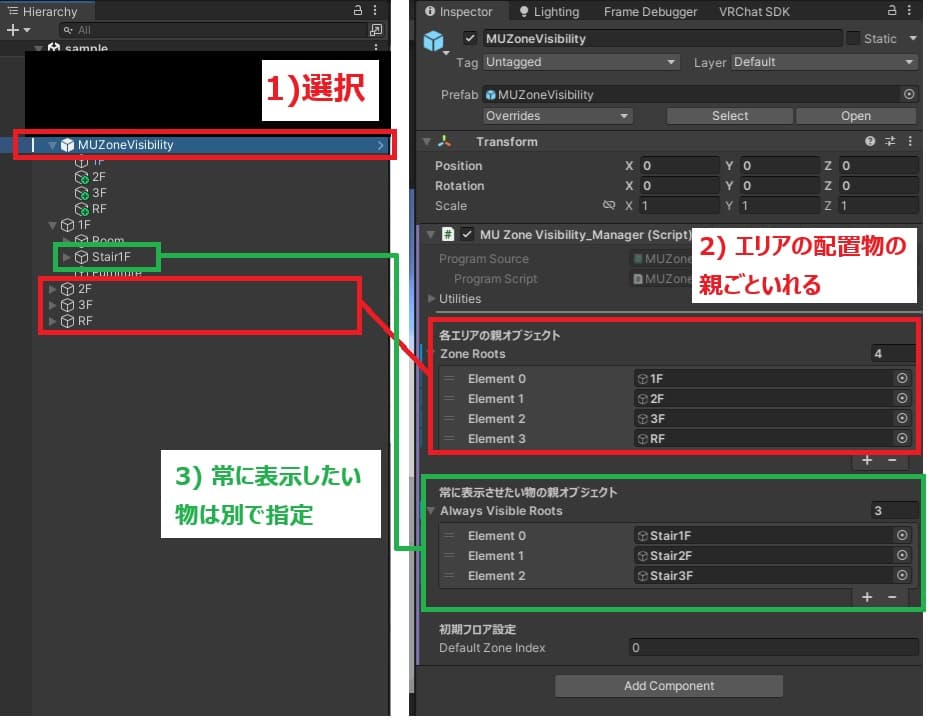Screen dimensions: 930x726
Task: Expand the RF root object
Action: (x=52, y=321)
